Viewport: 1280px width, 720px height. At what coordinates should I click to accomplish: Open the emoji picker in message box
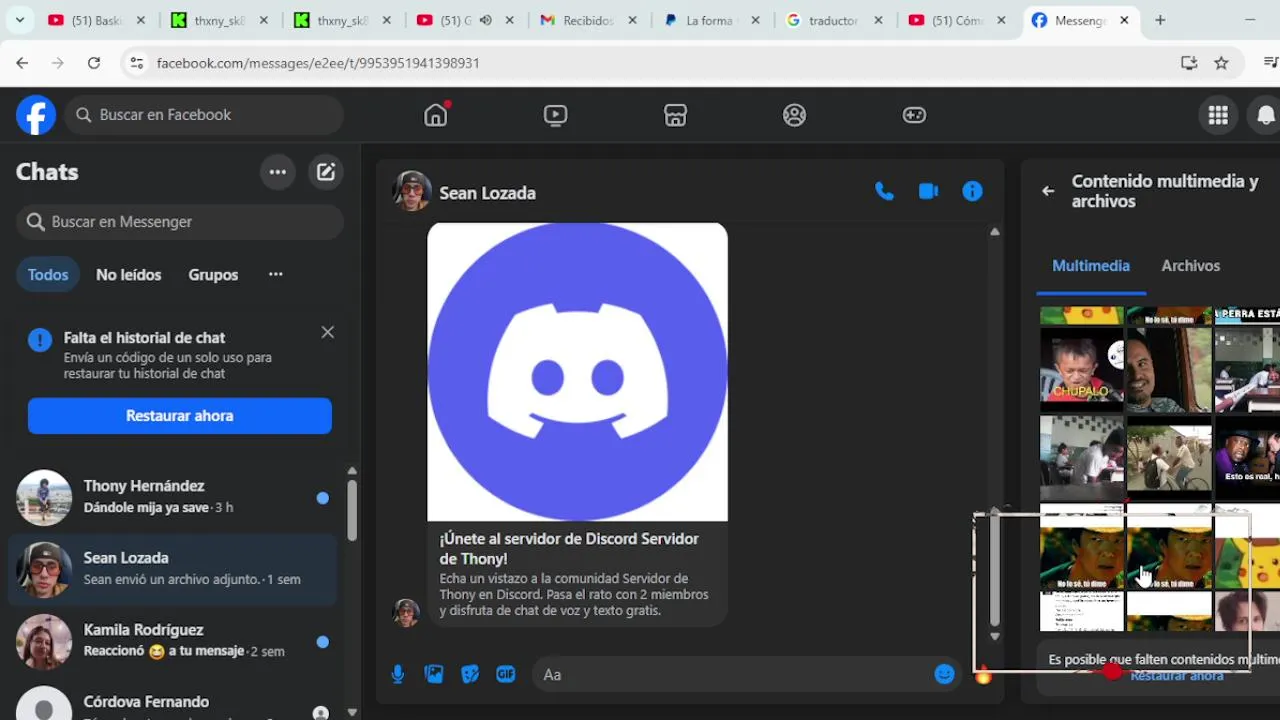[944, 674]
